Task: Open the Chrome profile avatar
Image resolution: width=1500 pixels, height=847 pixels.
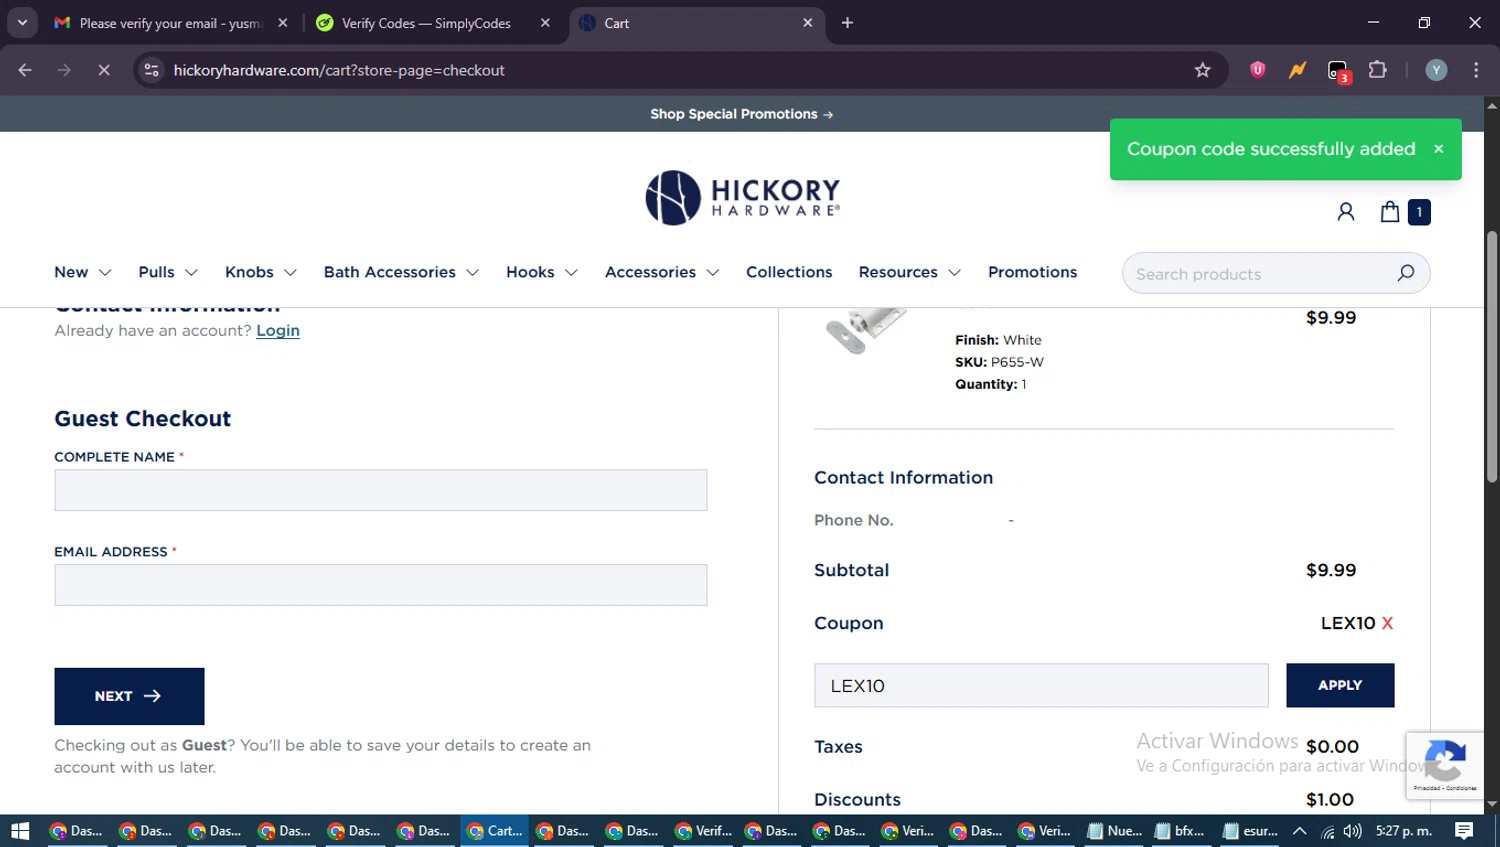Action: click(1436, 70)
